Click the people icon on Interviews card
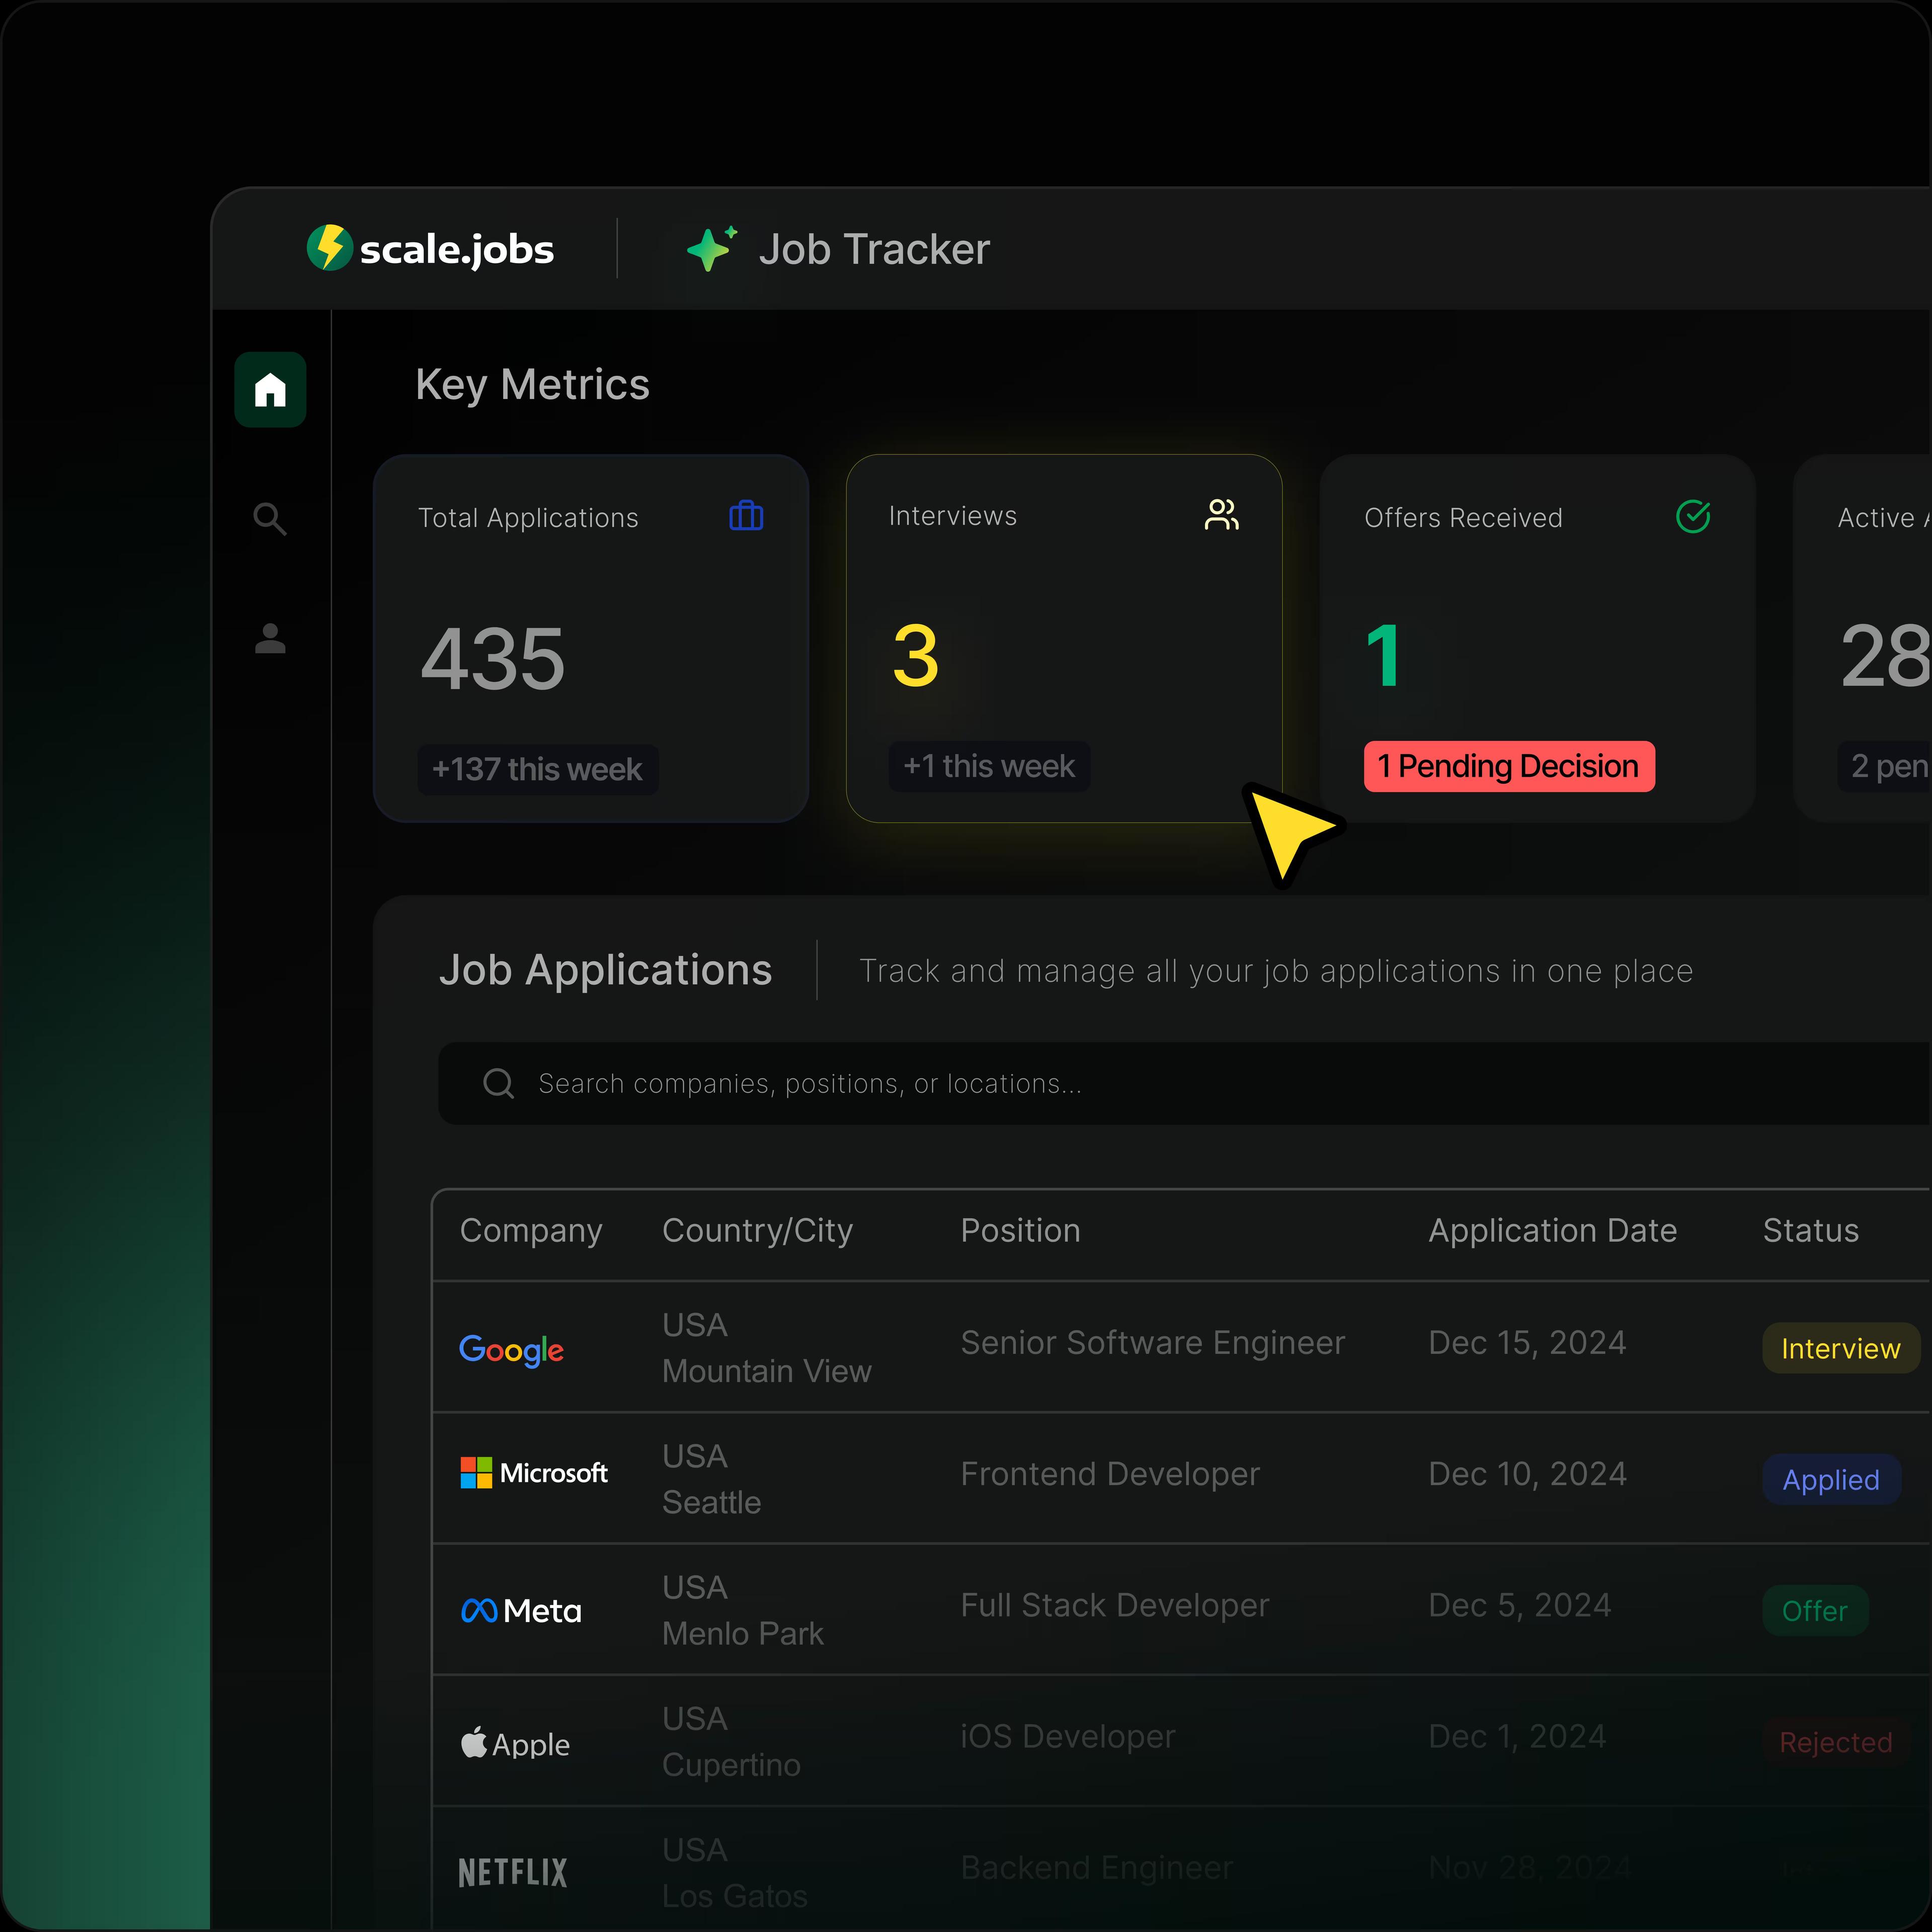Viewport: 1932px width, 1932px height. [x=1222, y=515]
